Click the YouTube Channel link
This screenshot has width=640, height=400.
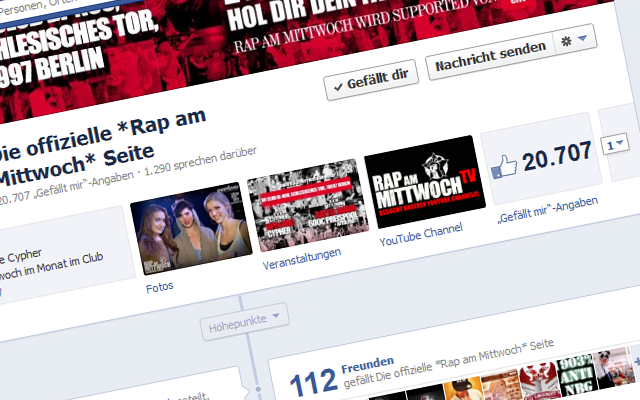coord(421,234)
